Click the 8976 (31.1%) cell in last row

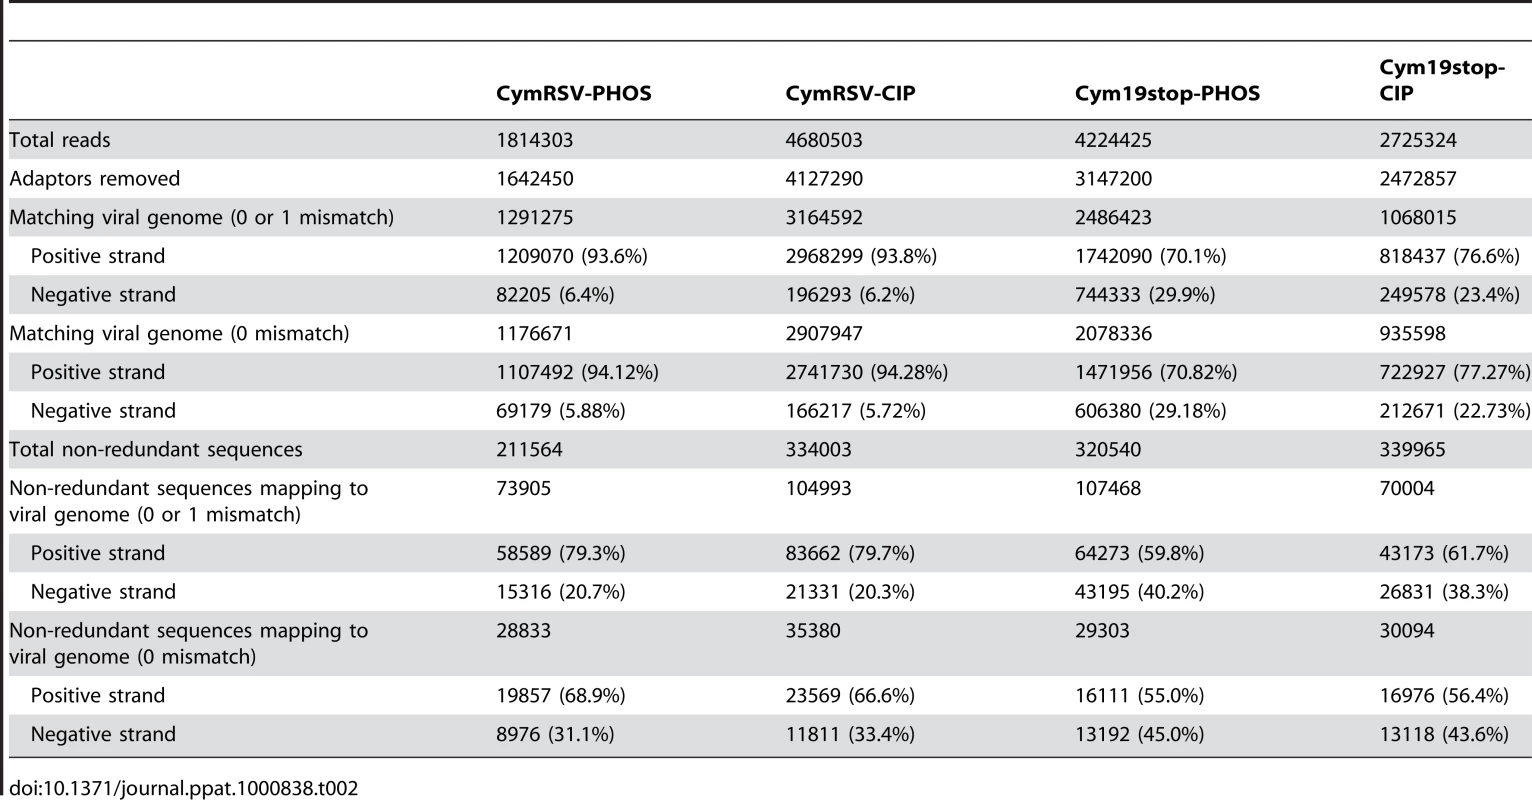tap(556, 734)
